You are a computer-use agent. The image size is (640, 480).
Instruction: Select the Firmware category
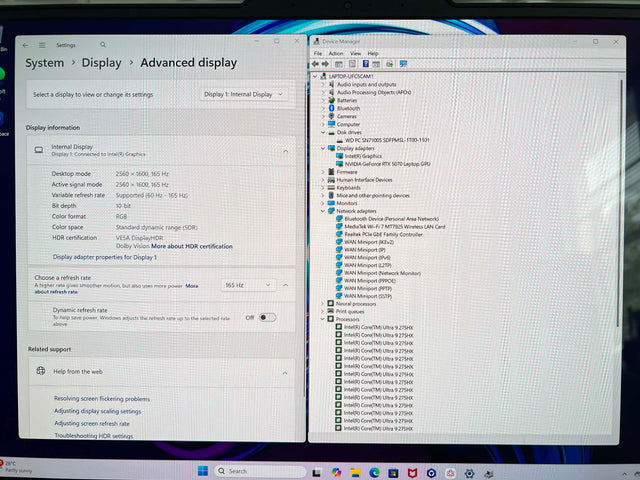pyautogui.click(x=347, y=172)
